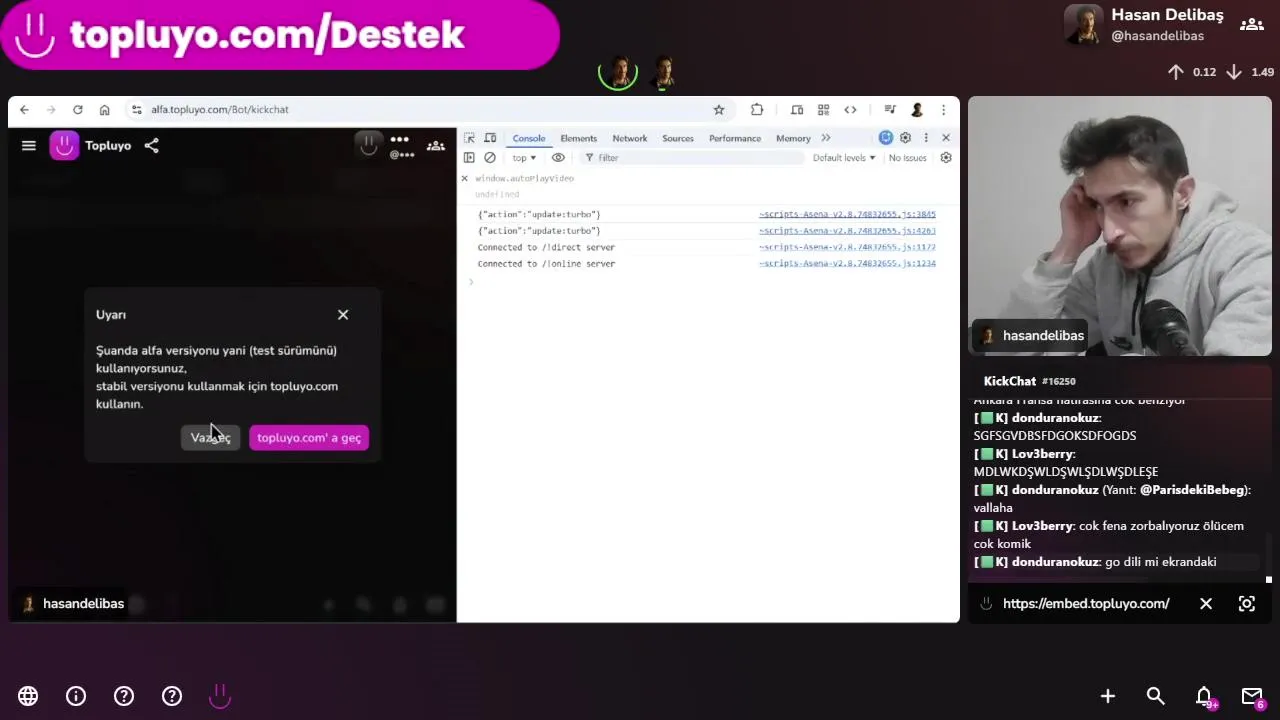The width and height of the screenshot is (1280, 720).
Task: Click the highlighted participant avatar with green ring
Action: click(x=618, y=72)
